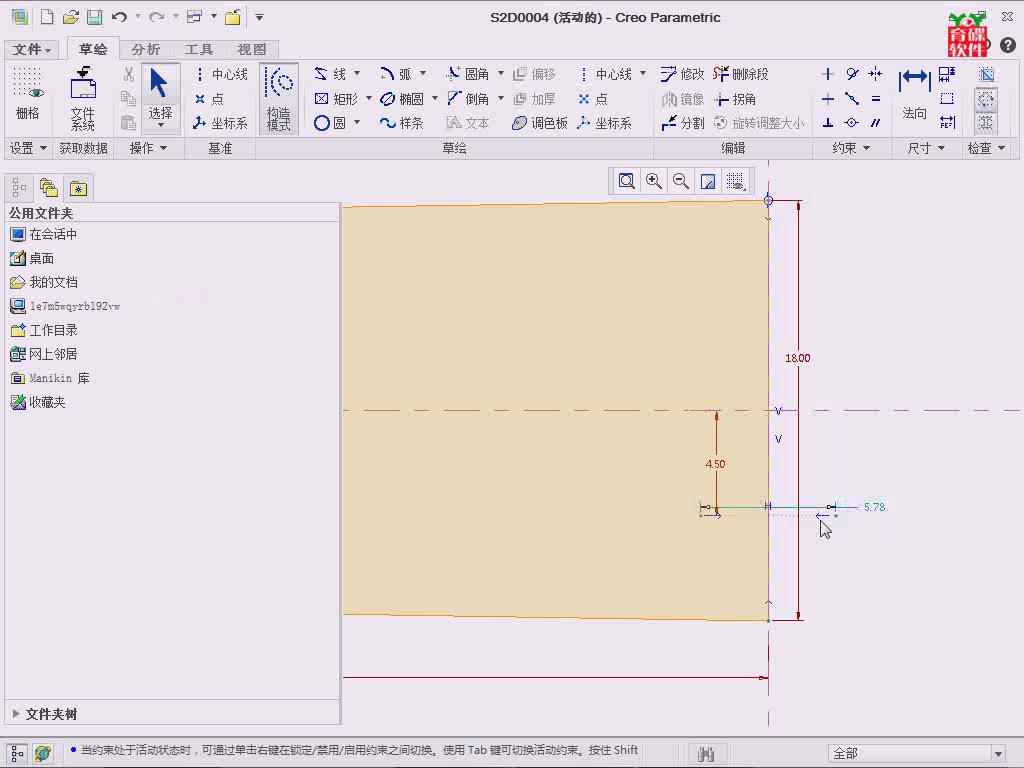Open the File (文件) menu
The image size is (1024, 768).
coord(31,50)
